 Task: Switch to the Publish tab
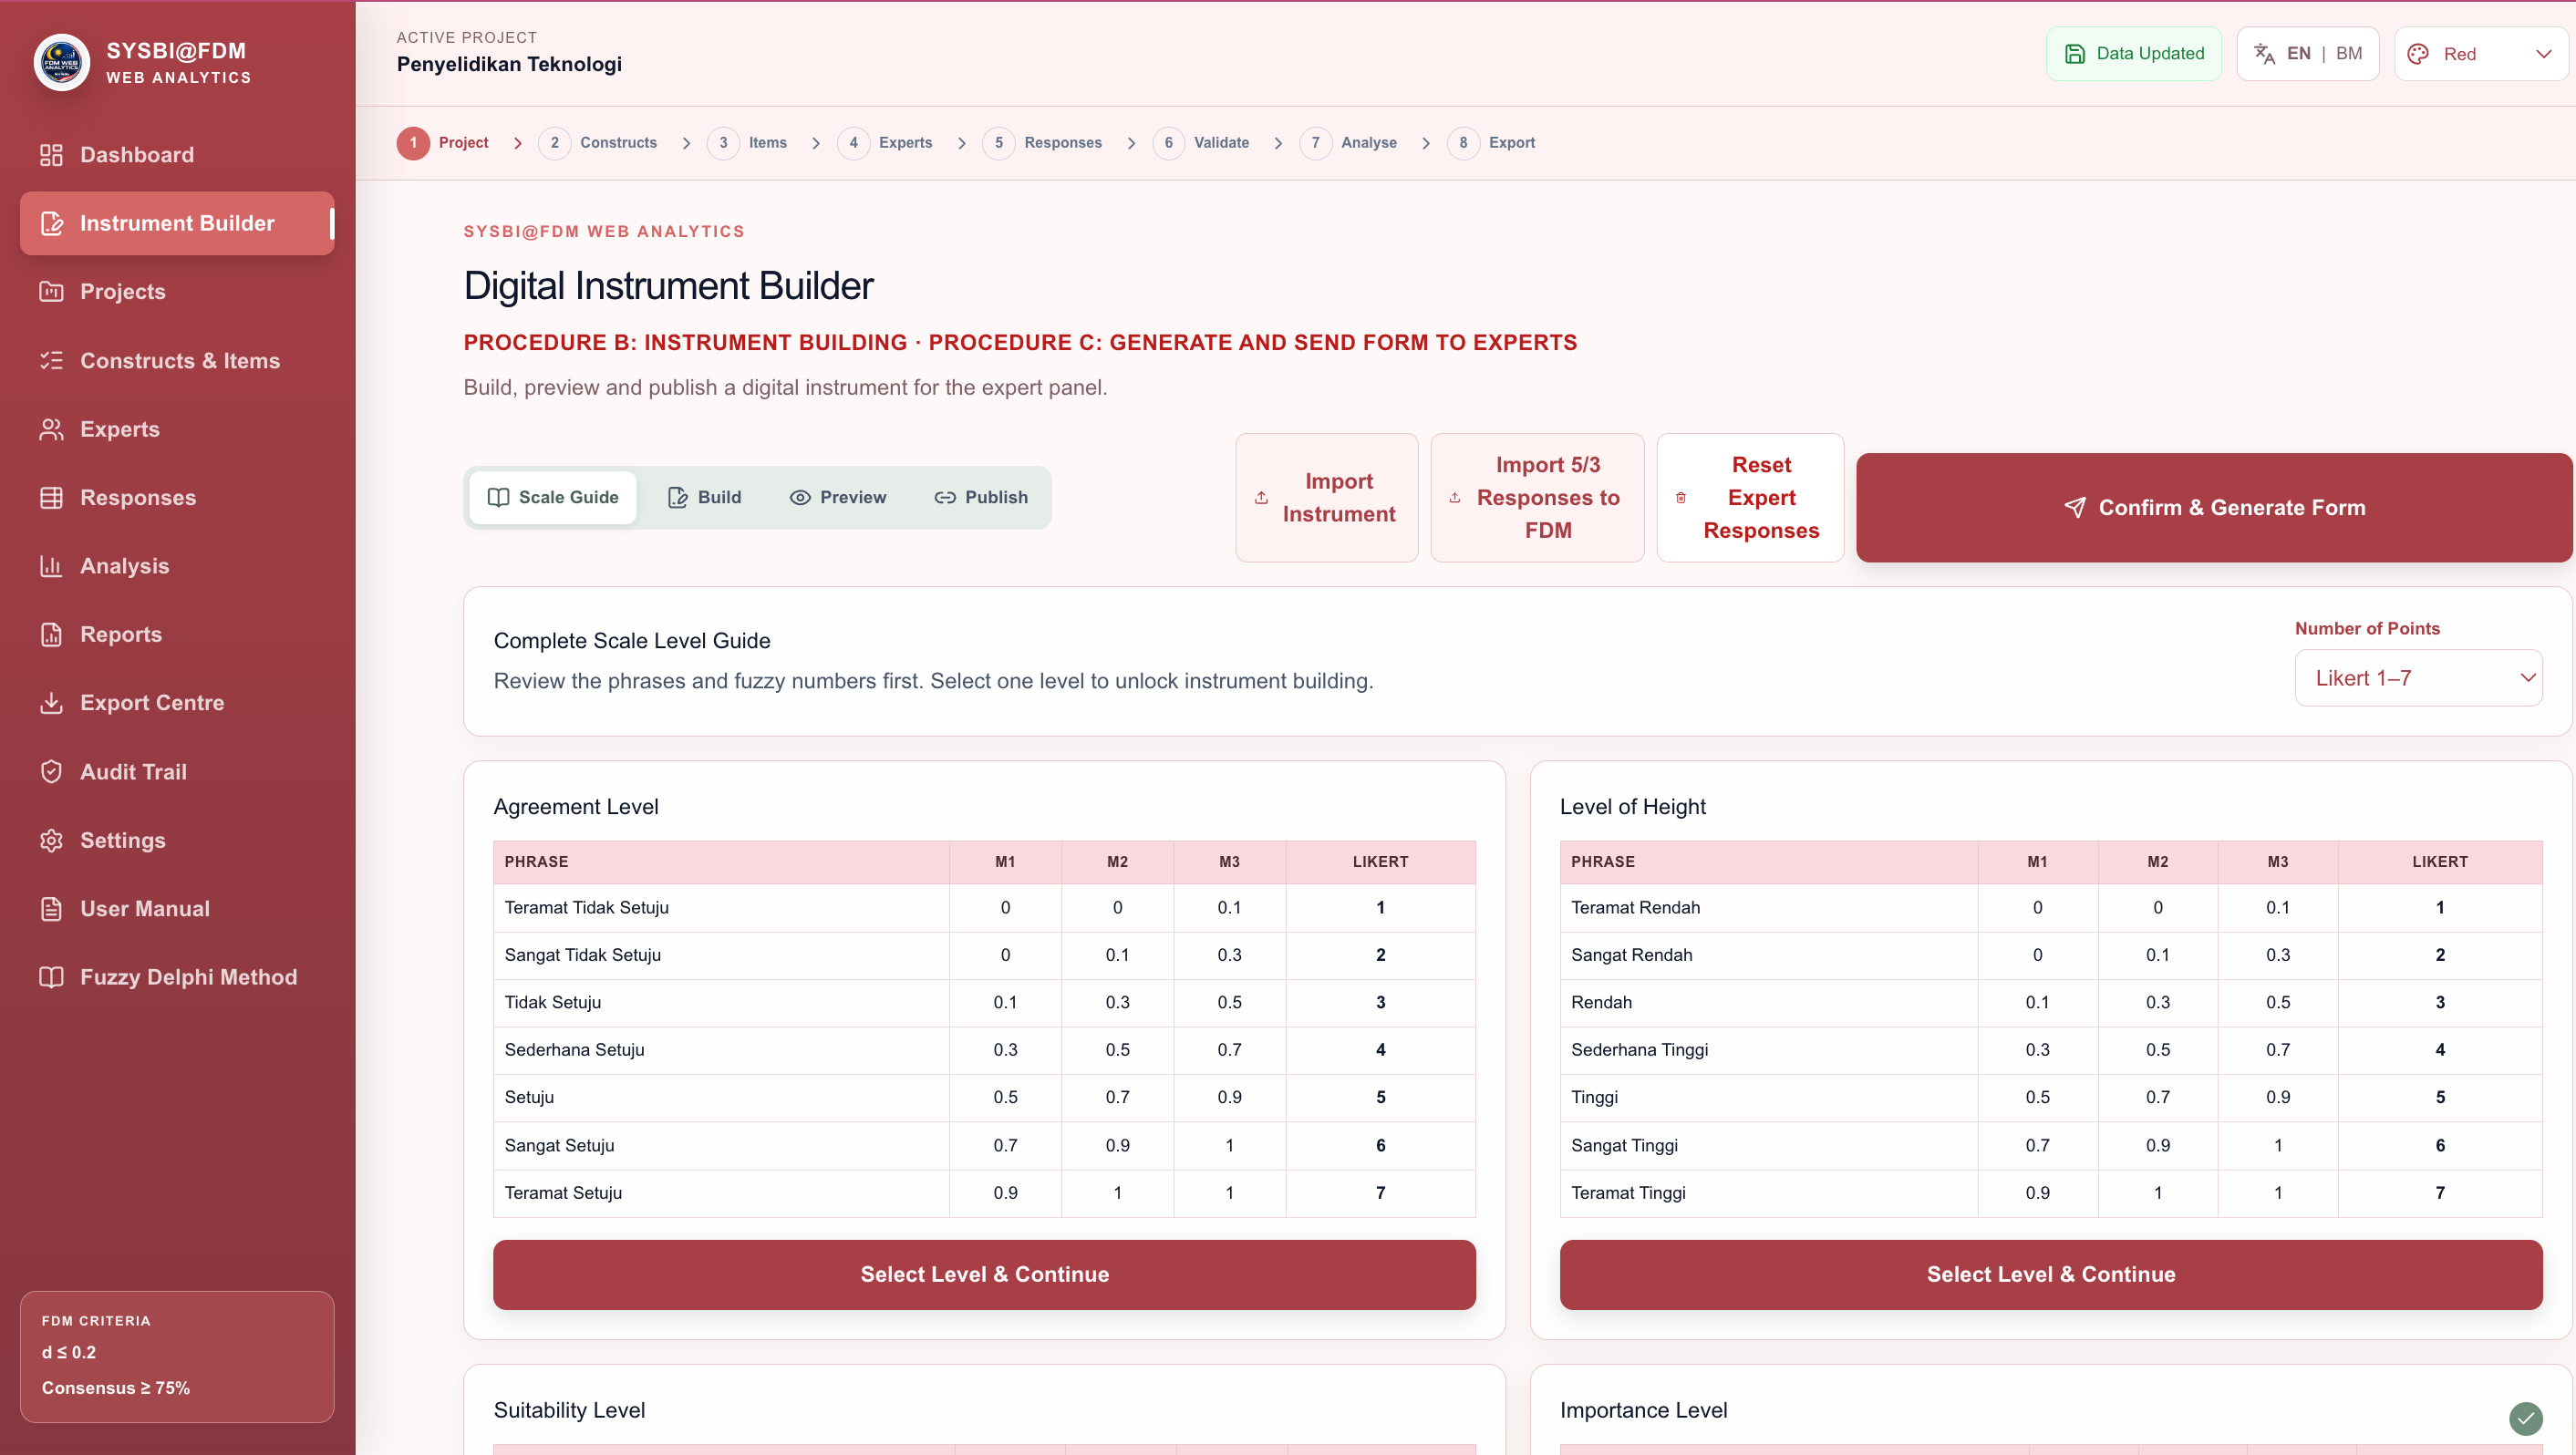click(x=981, y=497)
